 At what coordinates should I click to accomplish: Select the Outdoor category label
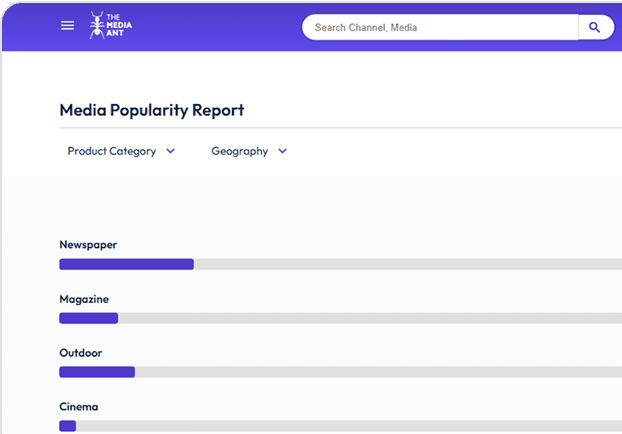pyautogui.click(x=80, y=353)
